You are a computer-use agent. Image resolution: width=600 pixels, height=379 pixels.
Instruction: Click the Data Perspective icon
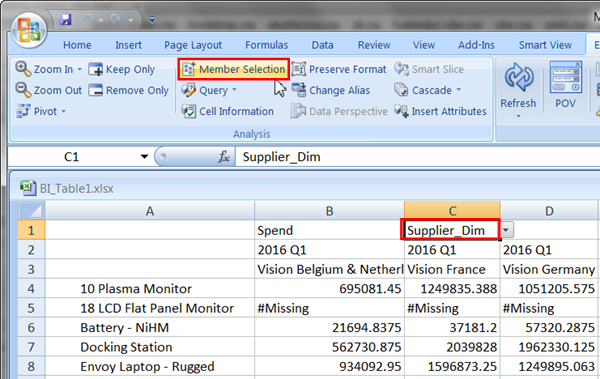pos(298,111)
